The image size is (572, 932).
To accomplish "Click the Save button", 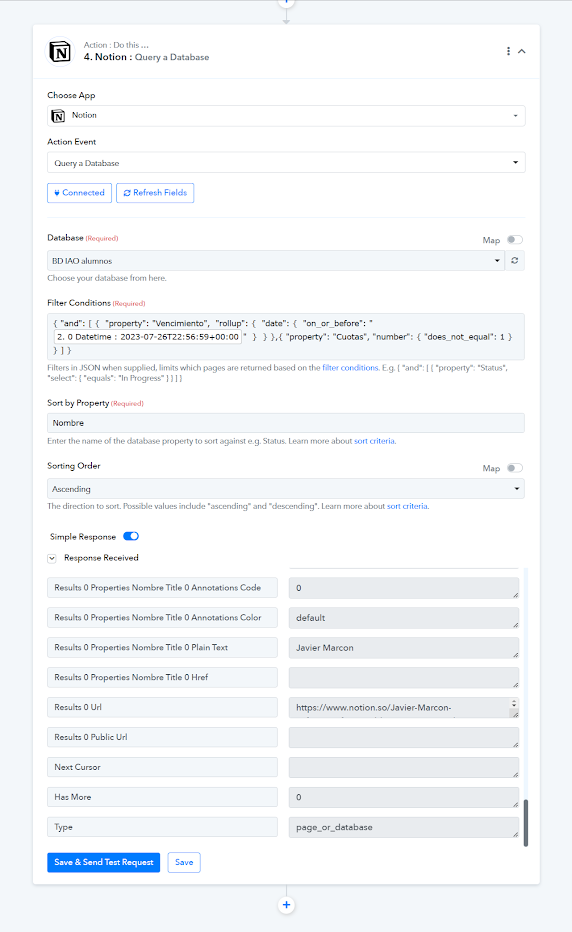I will tap(184, 862).
